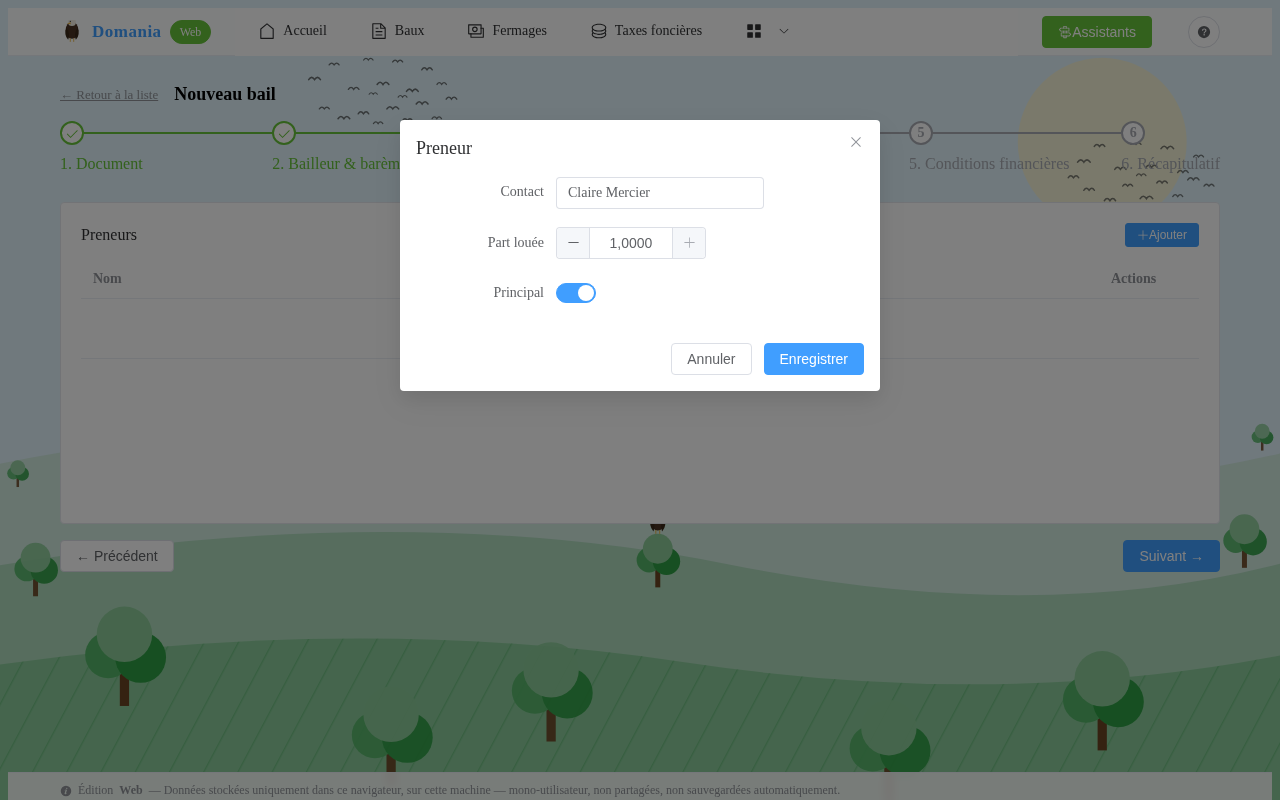Click the green Web edition badge
Image resolution: width=1280 pixels, height=800 pixels.
190,32
